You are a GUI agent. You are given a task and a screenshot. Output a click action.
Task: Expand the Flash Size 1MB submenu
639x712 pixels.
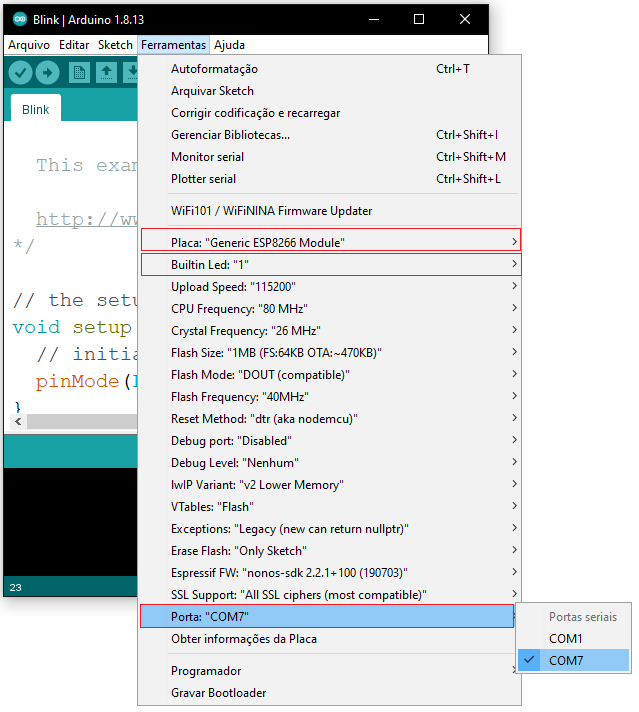pyautogui.click(x=330, y=353)
